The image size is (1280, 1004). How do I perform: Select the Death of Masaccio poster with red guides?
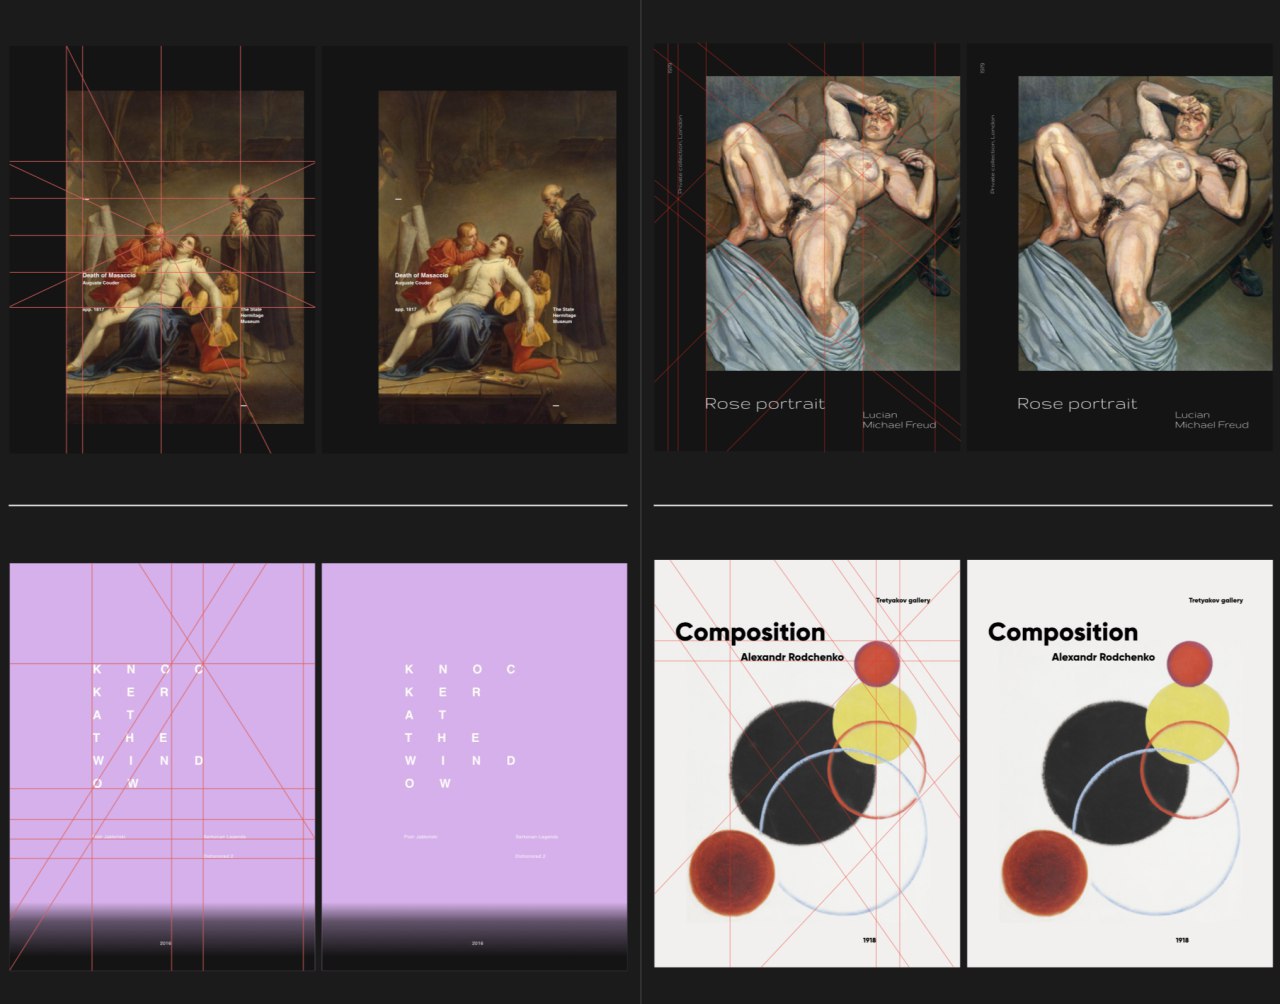162,249
